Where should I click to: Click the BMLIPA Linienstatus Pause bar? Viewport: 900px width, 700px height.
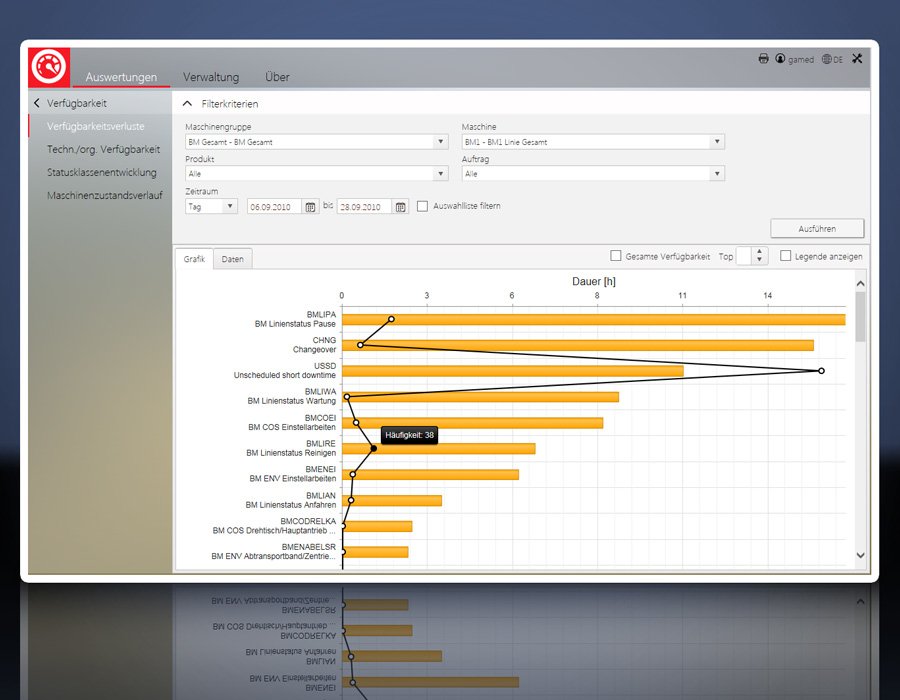click(593, 320)
